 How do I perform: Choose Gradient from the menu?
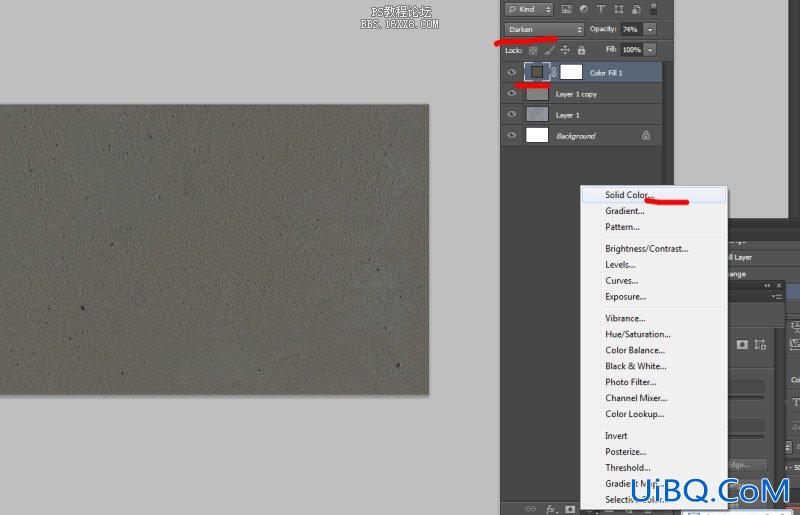coord(654,211)
